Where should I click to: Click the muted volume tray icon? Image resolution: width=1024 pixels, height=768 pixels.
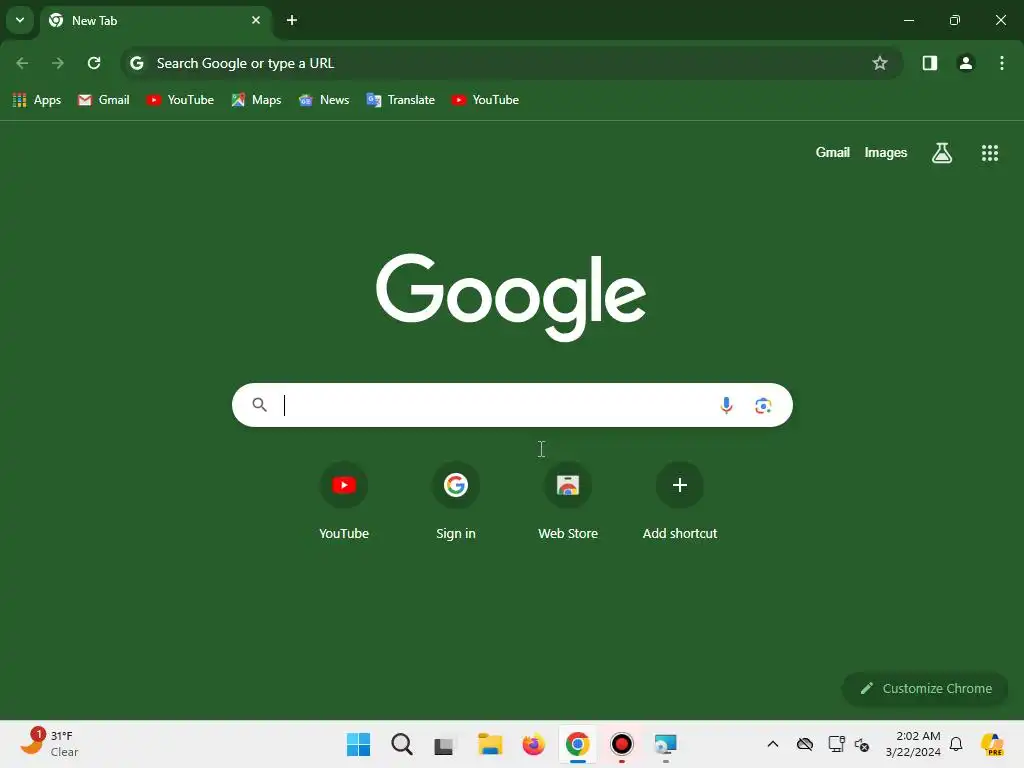pos(862,744)
